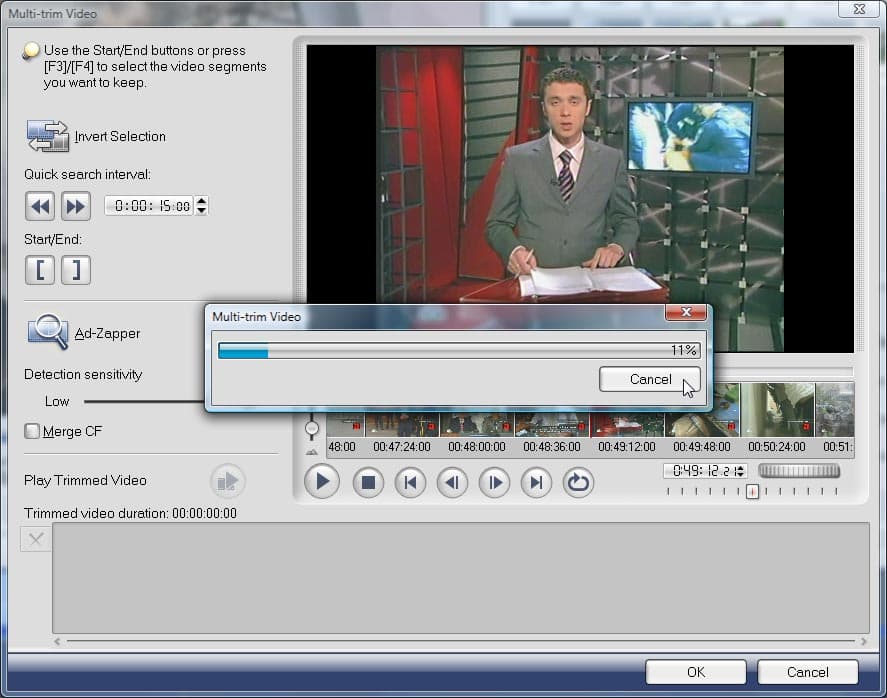Select the thumbnail at 00:47:24:00
Viewport: 887px width, 698px height.
click(x=402, y=424)
